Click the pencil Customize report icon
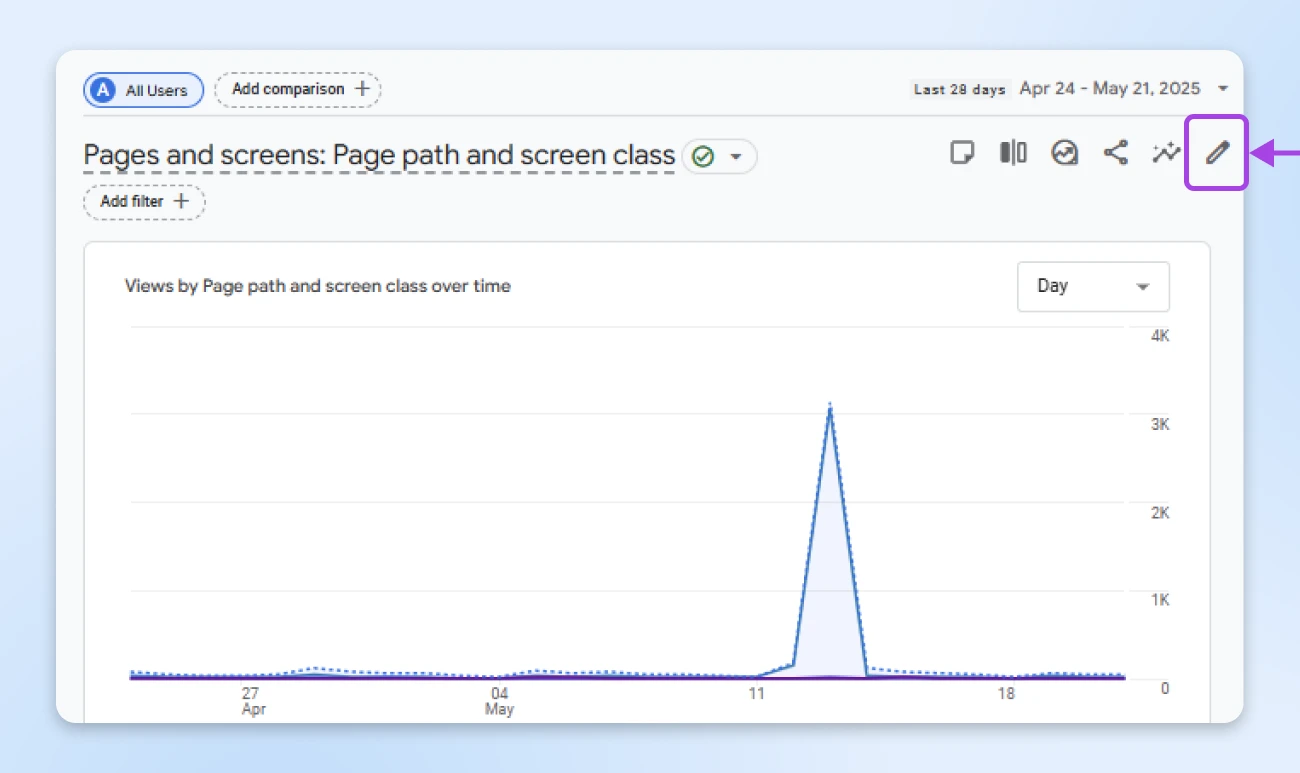 pos(1216,153)
